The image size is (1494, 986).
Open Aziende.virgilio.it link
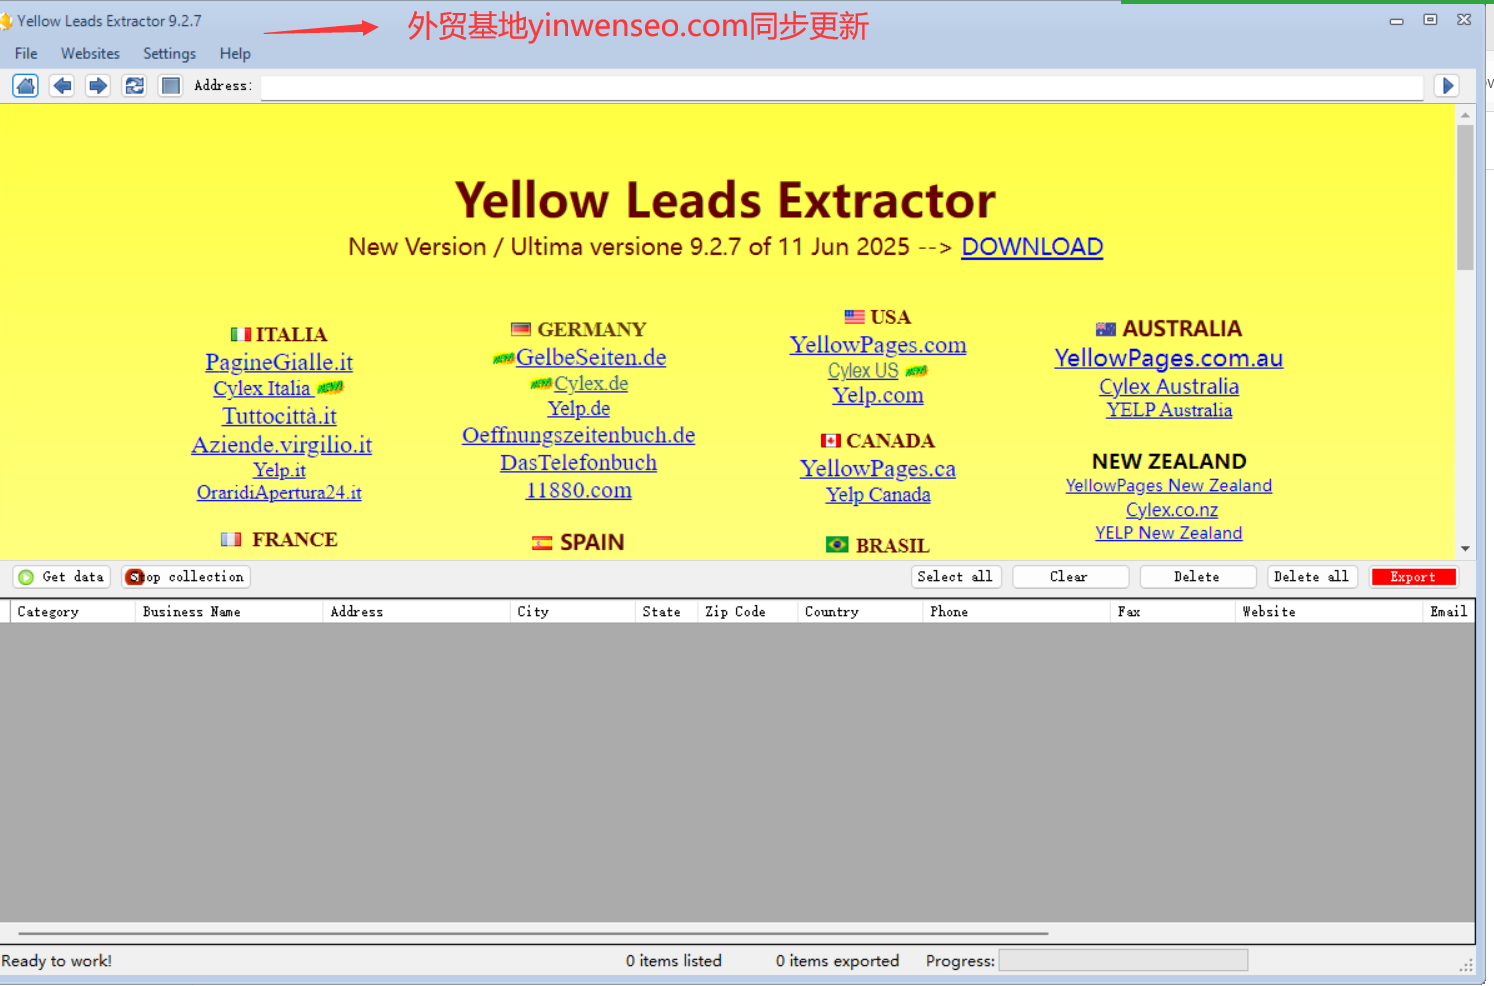click(x=281, y=445)
